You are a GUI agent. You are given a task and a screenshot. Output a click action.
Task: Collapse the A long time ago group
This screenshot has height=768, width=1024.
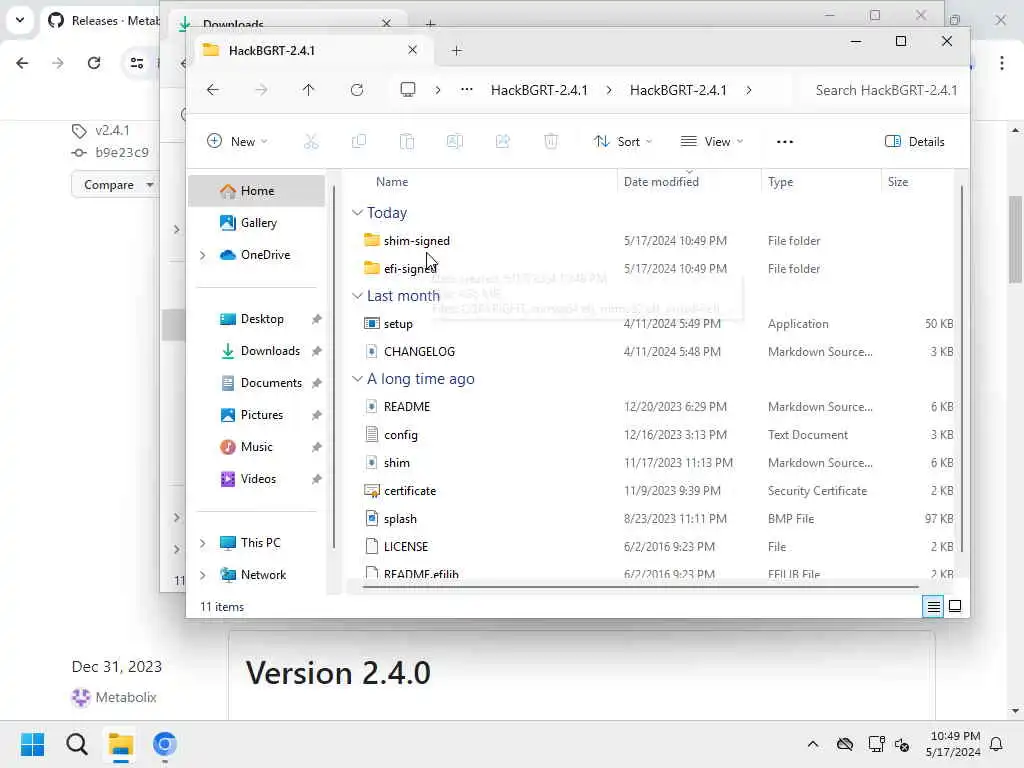[357, 379]
